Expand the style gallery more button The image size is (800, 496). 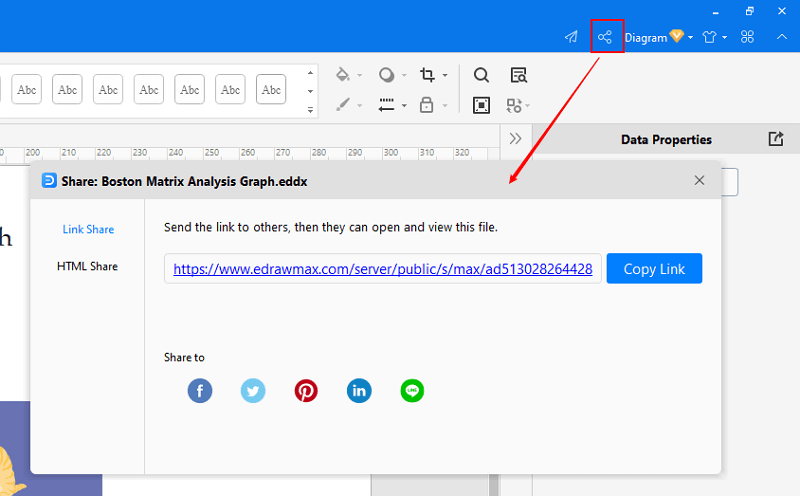pos(310,110)
